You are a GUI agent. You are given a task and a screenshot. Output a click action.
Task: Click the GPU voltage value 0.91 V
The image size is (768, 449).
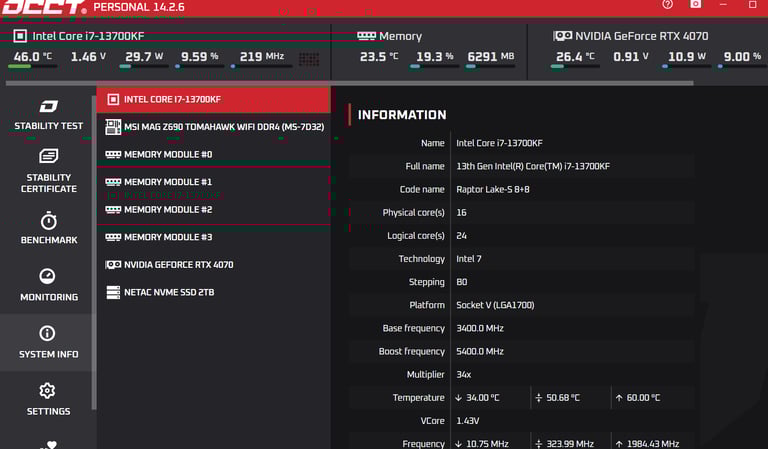pos(631,57)
